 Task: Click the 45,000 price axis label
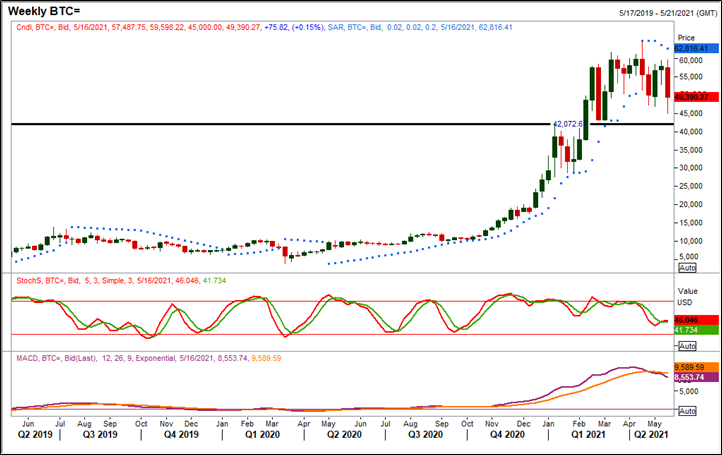[x=691, y=113]
